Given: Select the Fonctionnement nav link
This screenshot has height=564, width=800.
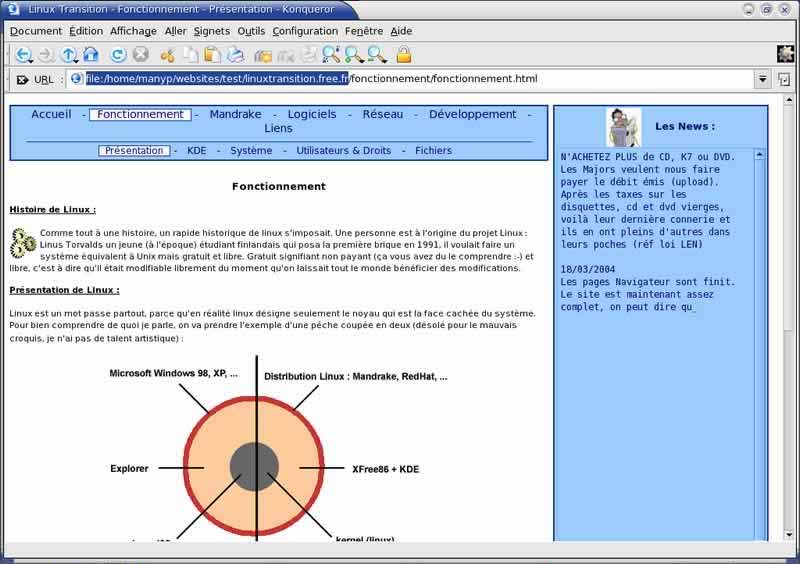Looking at the screenshot, I should (x=140, y=114).
